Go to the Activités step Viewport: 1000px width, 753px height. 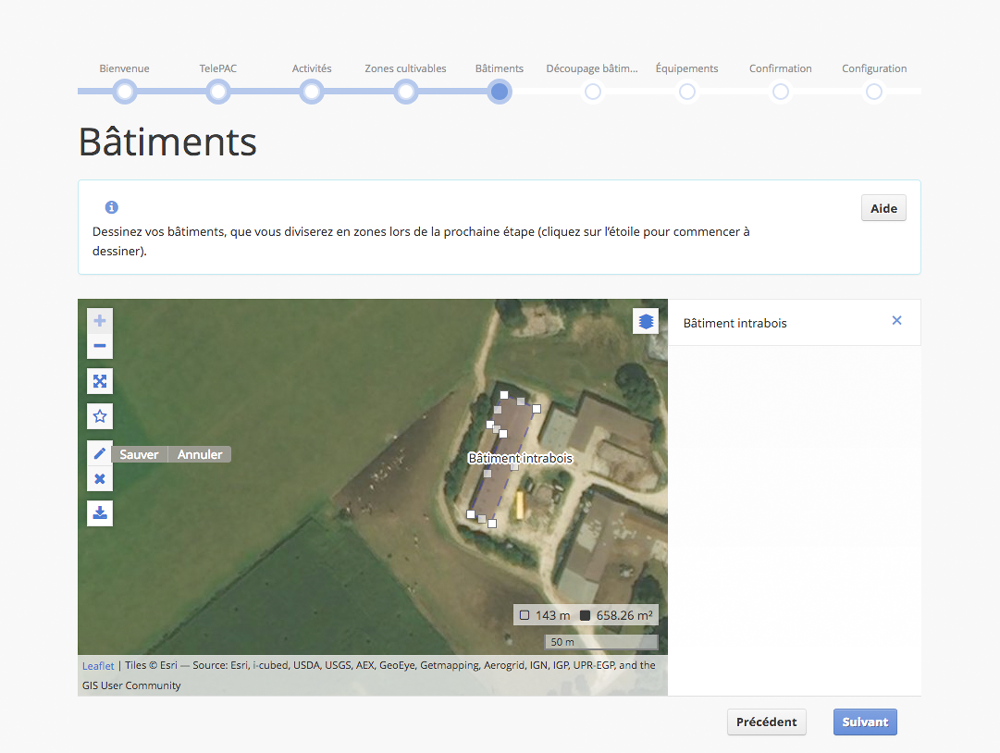pyautogui.click(x=312, y=92)
